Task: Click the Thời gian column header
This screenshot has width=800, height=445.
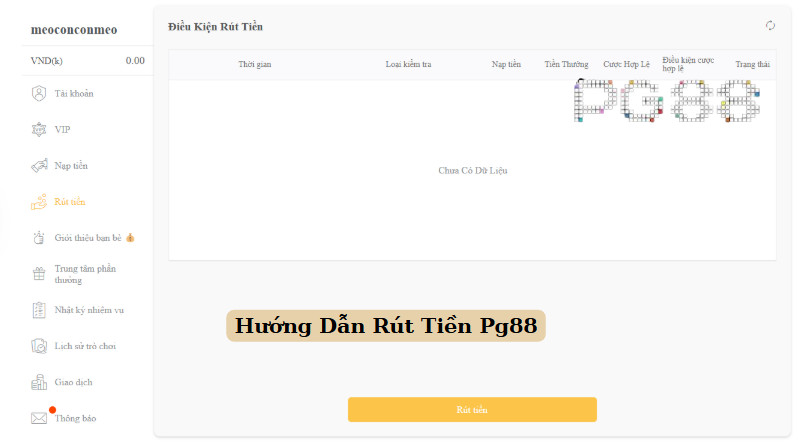Action: coord(255,64)
